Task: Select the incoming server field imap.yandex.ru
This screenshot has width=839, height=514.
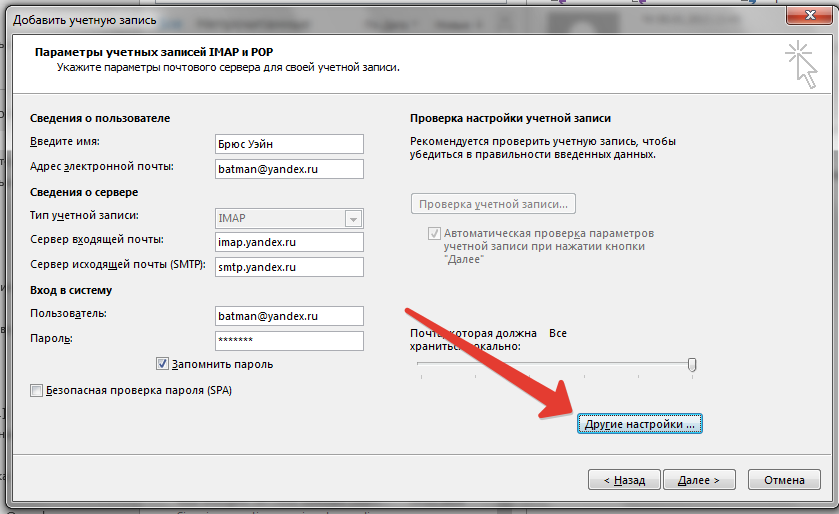Action: 288,242
